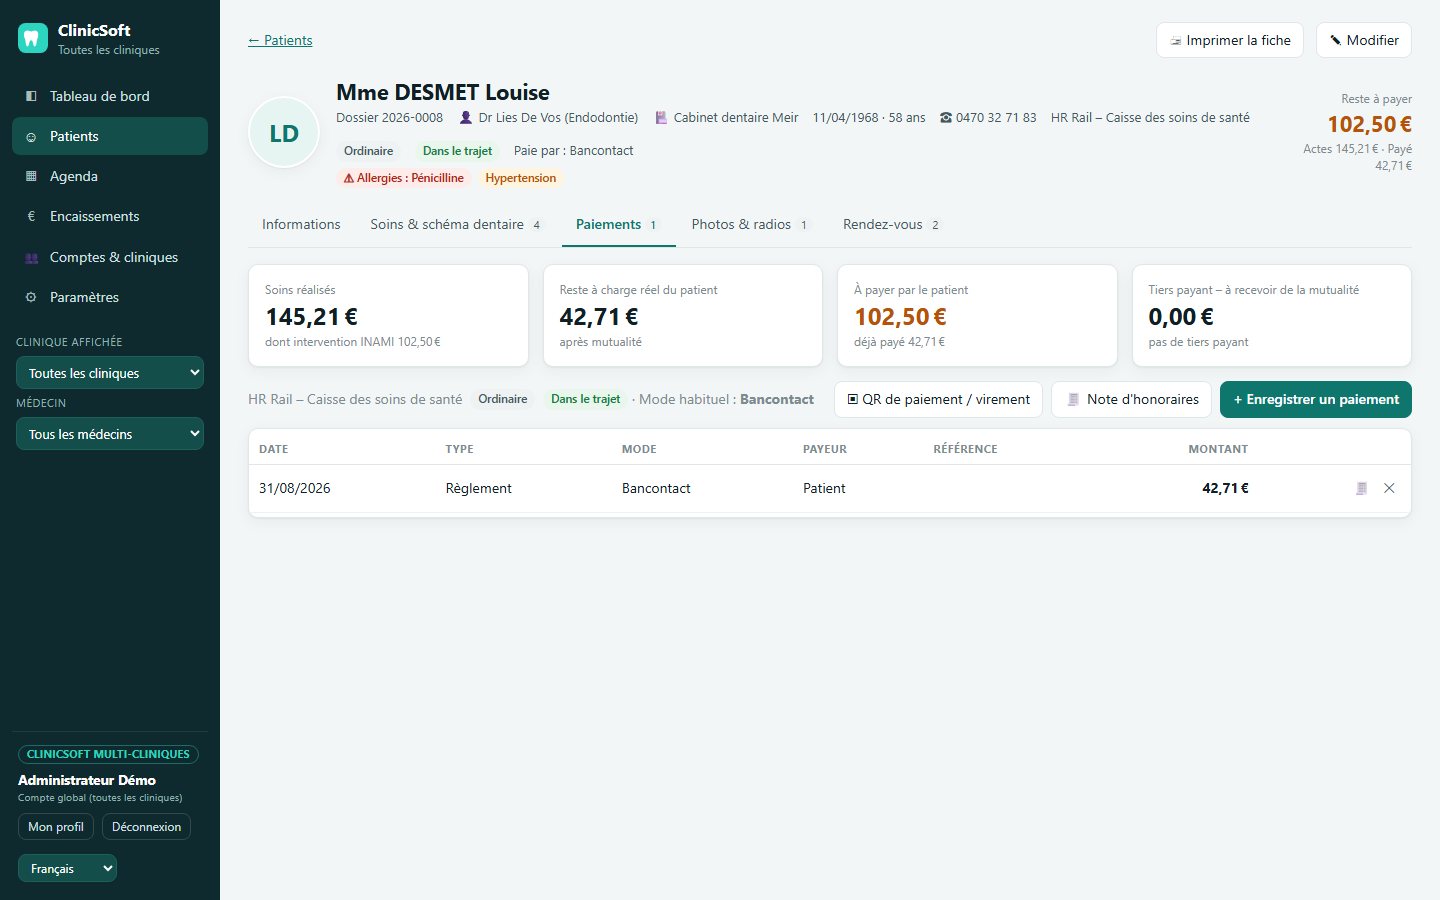Switch to the Photos & radios tab
Image resolution: width=1440 pixels, height=900 pixels.
(x=750, y=225)
